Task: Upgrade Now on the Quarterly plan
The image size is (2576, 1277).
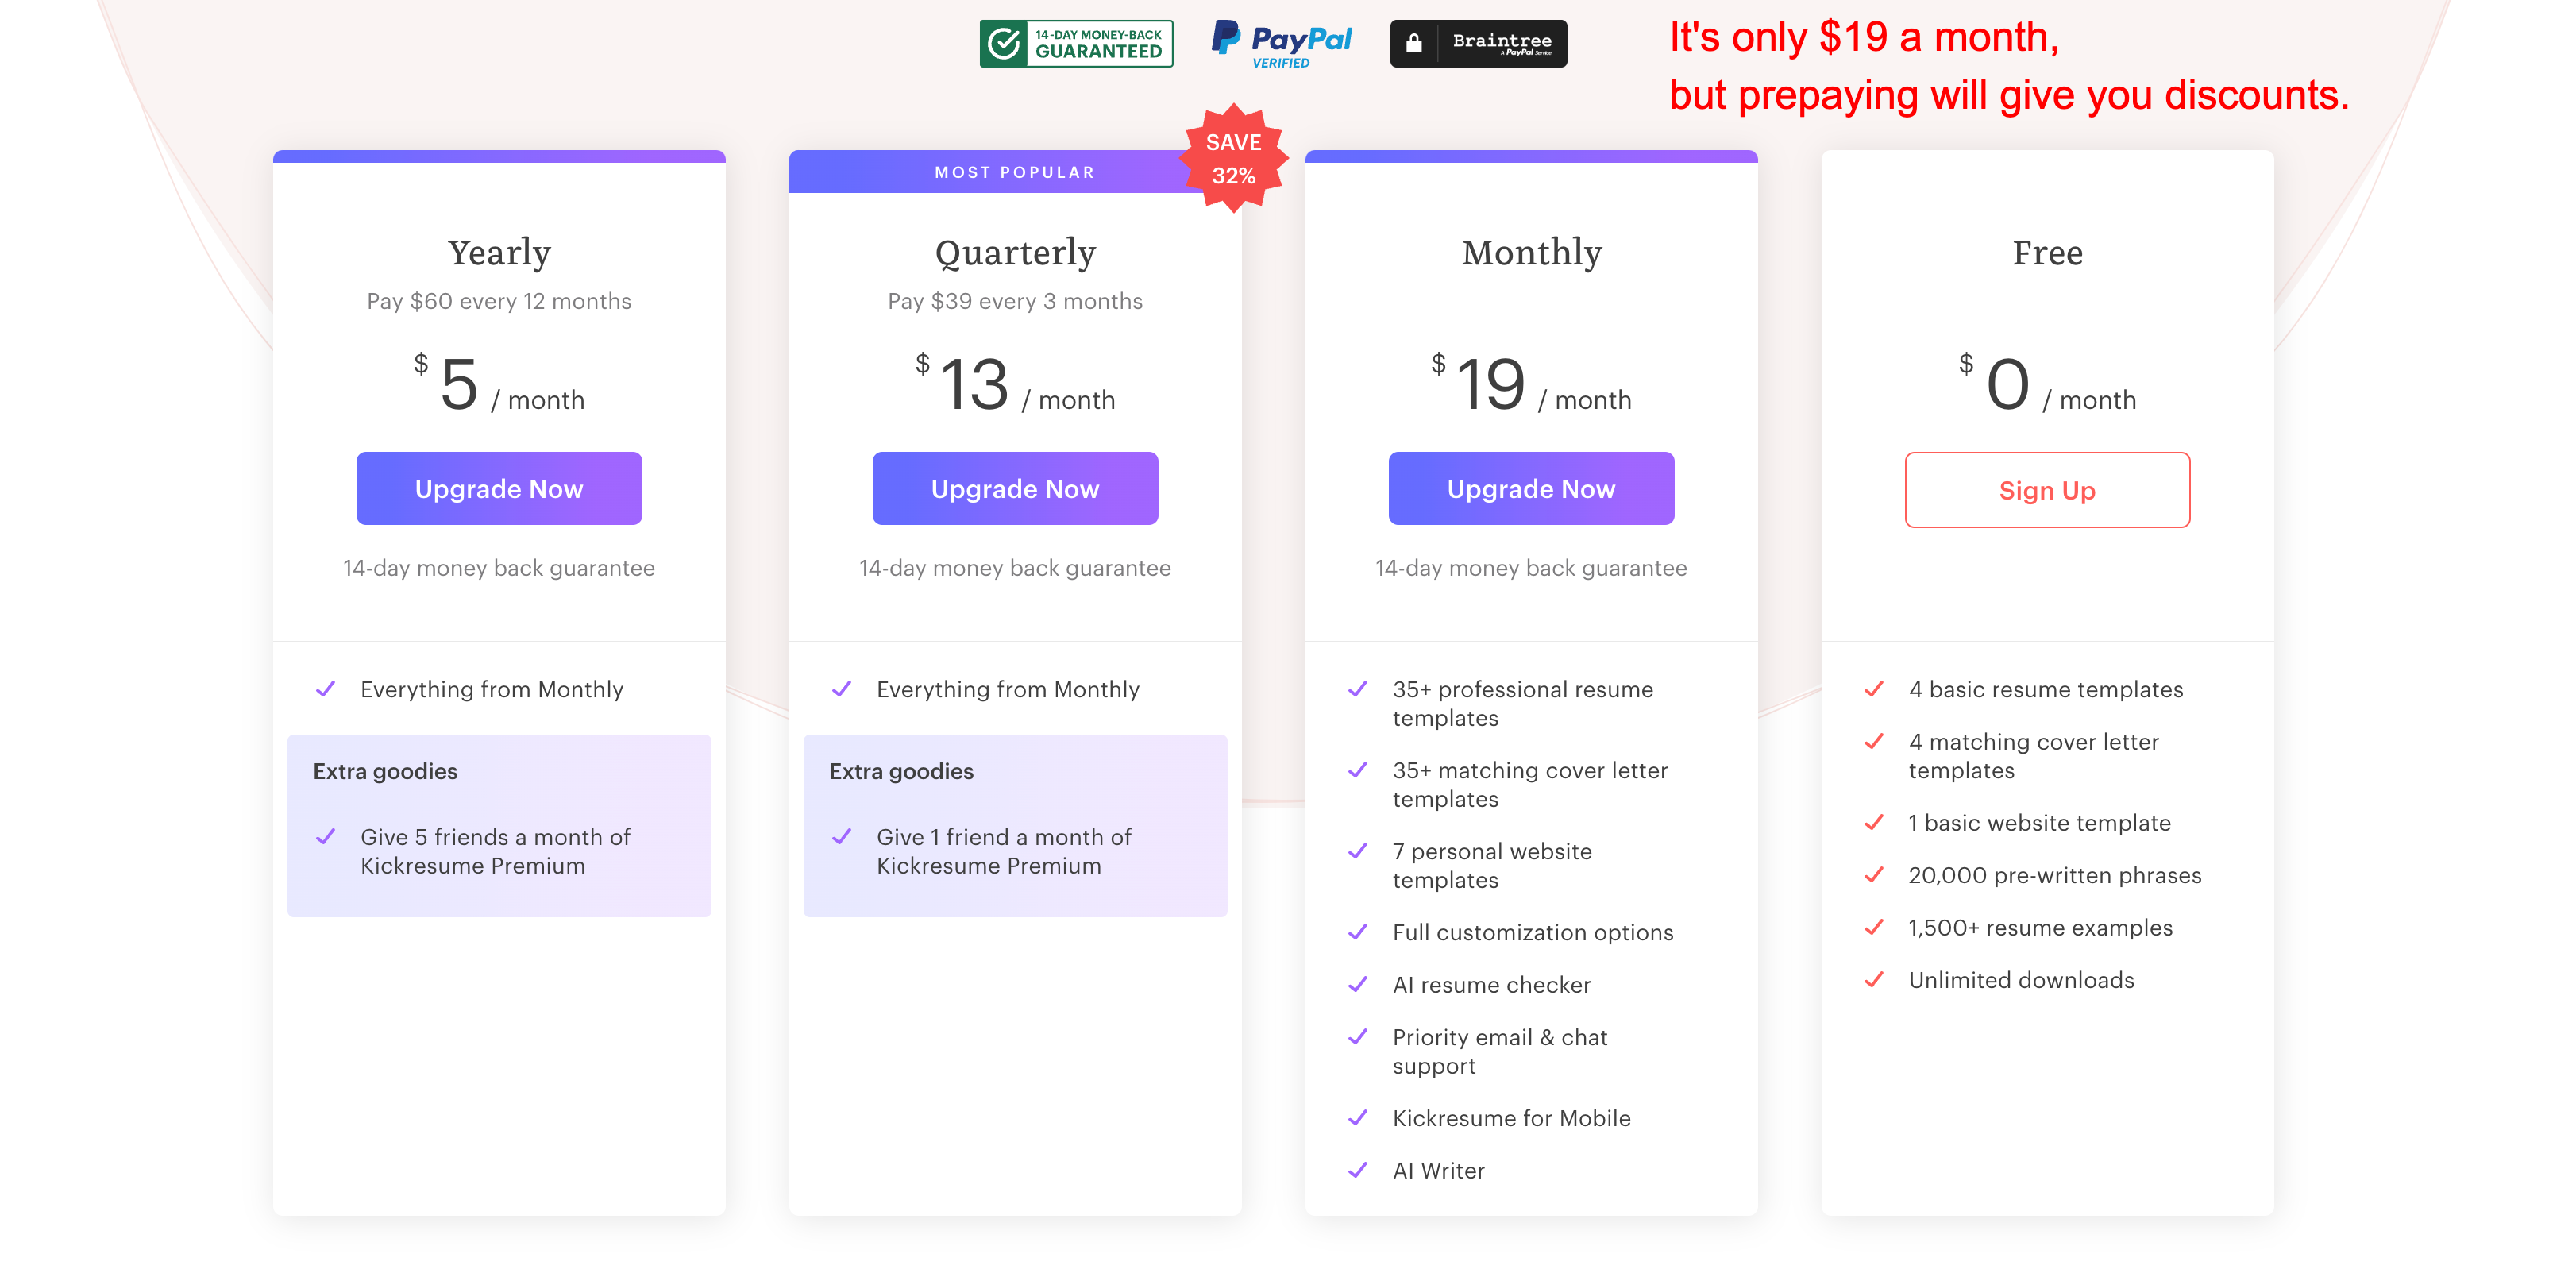Action: pyautogui.click(x=1015, y=488)
